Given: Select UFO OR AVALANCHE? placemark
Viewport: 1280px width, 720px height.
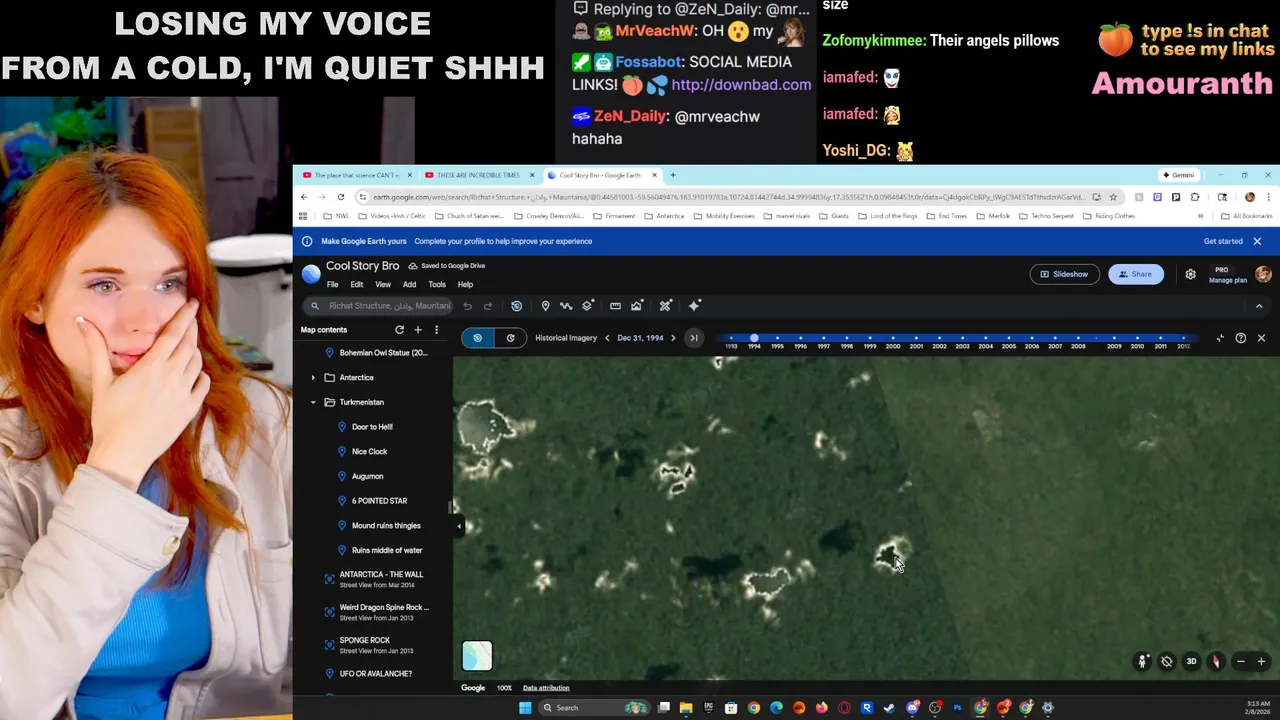Looking at the screenshot, I should point(375,674).
